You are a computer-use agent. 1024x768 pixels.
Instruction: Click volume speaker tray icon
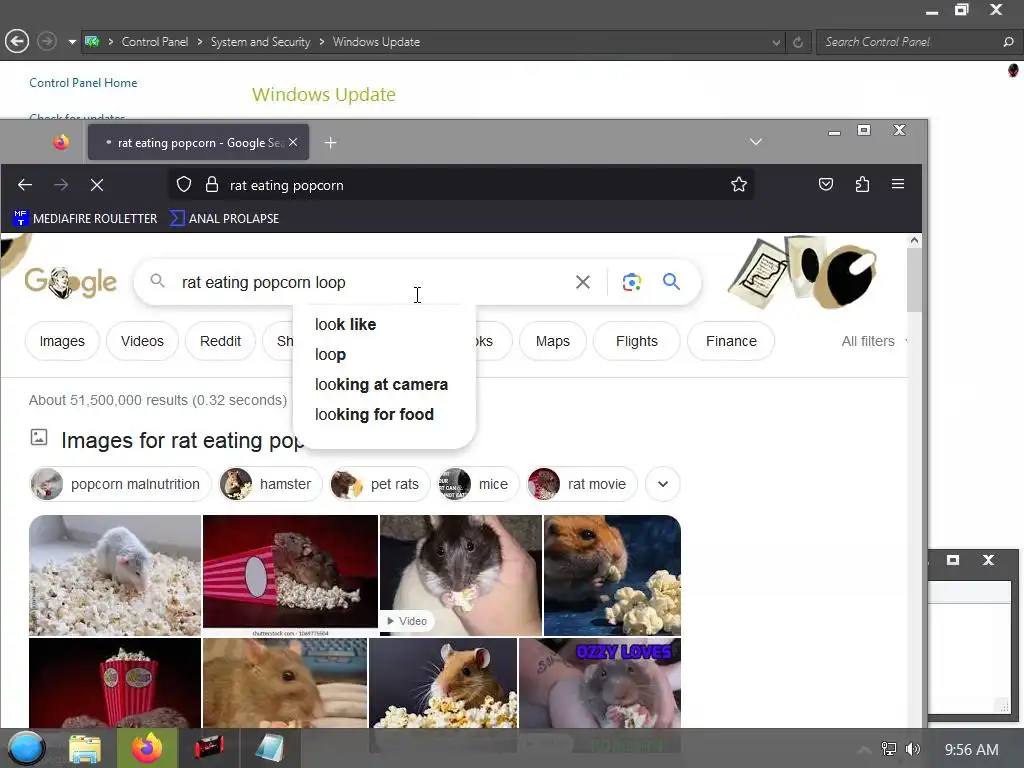913,749
